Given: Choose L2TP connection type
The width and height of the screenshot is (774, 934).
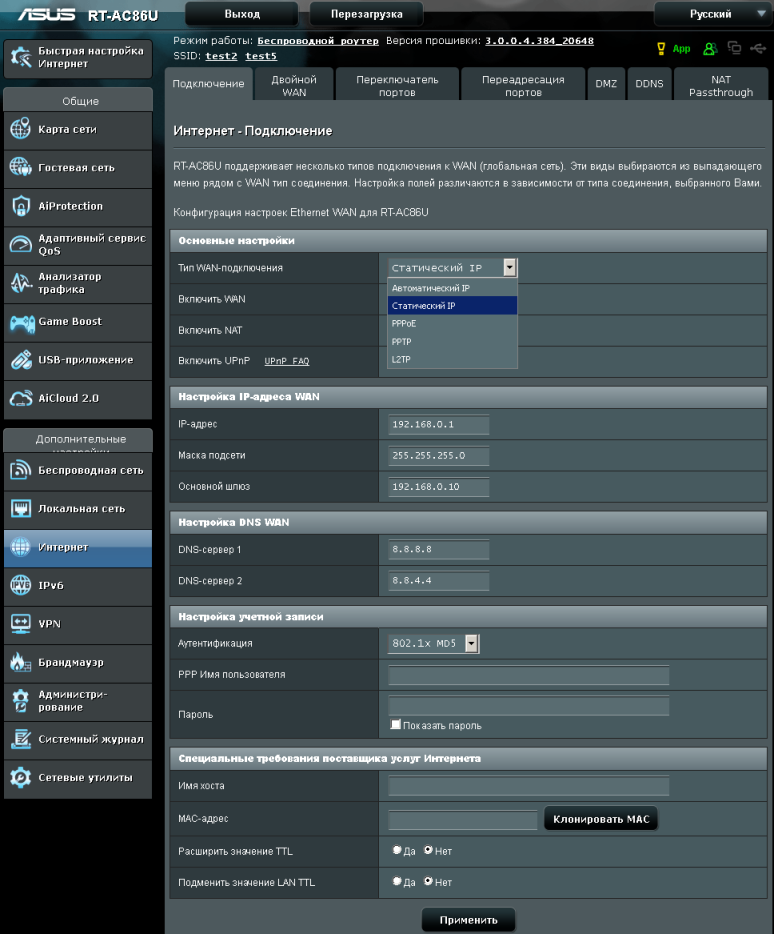Looking at the screenshot, I should click(452, 359).
